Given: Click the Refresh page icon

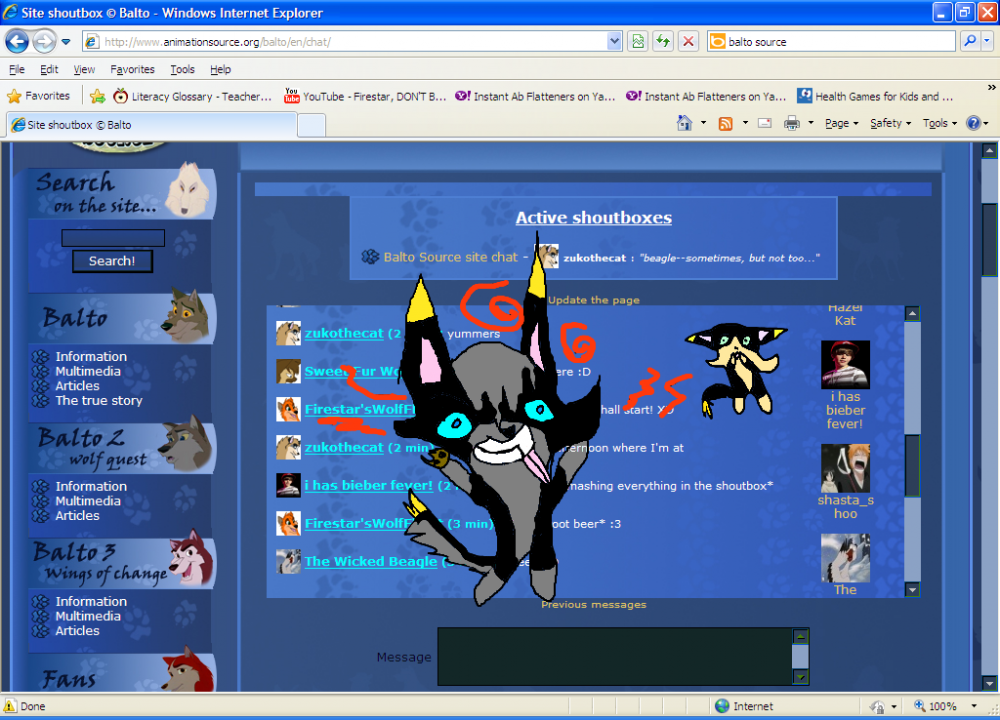Looking at the screenshot, I should [x=663, y=42].
